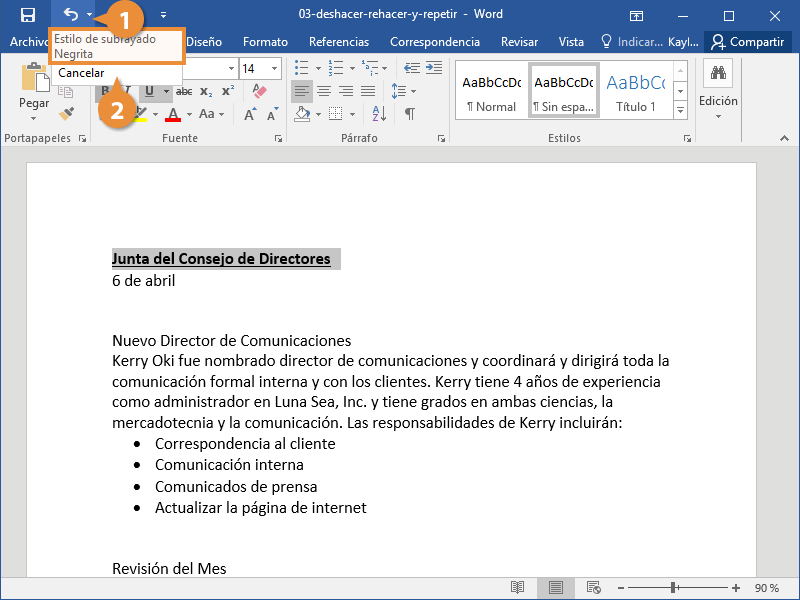Viewport: 800px width, 600px height.
Task: Toggle strikethrough abc button
Action: (x=184, y=91)
